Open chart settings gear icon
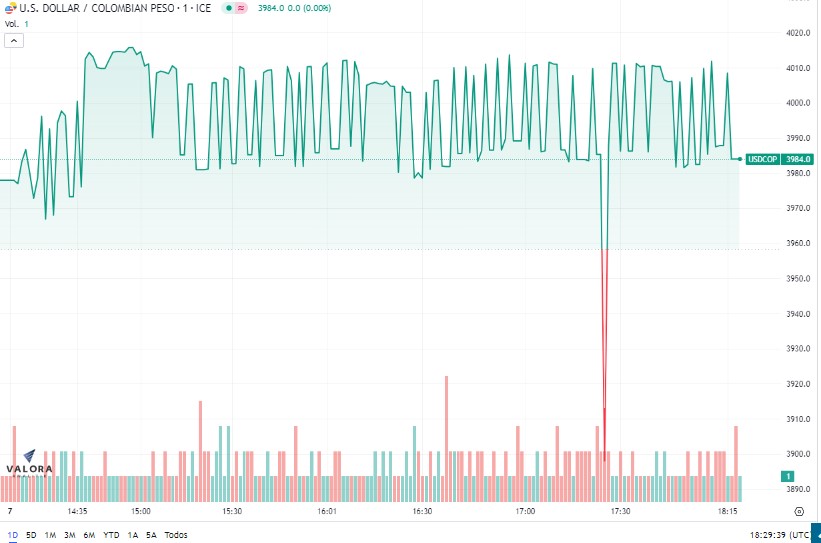The width and height of the screenshot is (821, 543). coord(799,511)
